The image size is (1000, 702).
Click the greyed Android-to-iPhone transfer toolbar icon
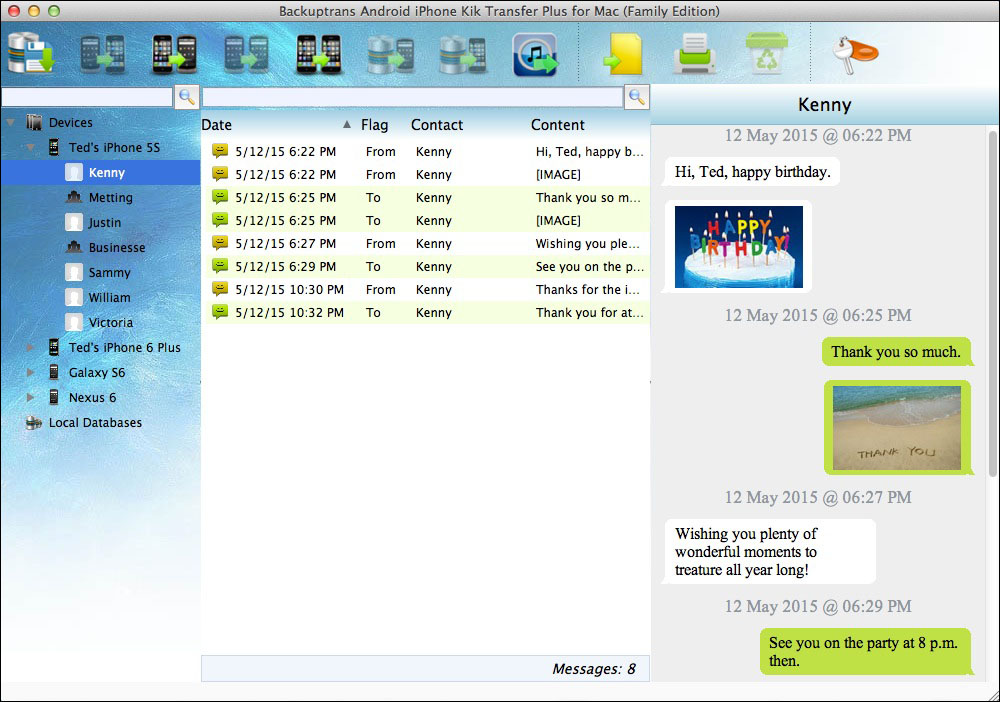click(x=102, y=54)
